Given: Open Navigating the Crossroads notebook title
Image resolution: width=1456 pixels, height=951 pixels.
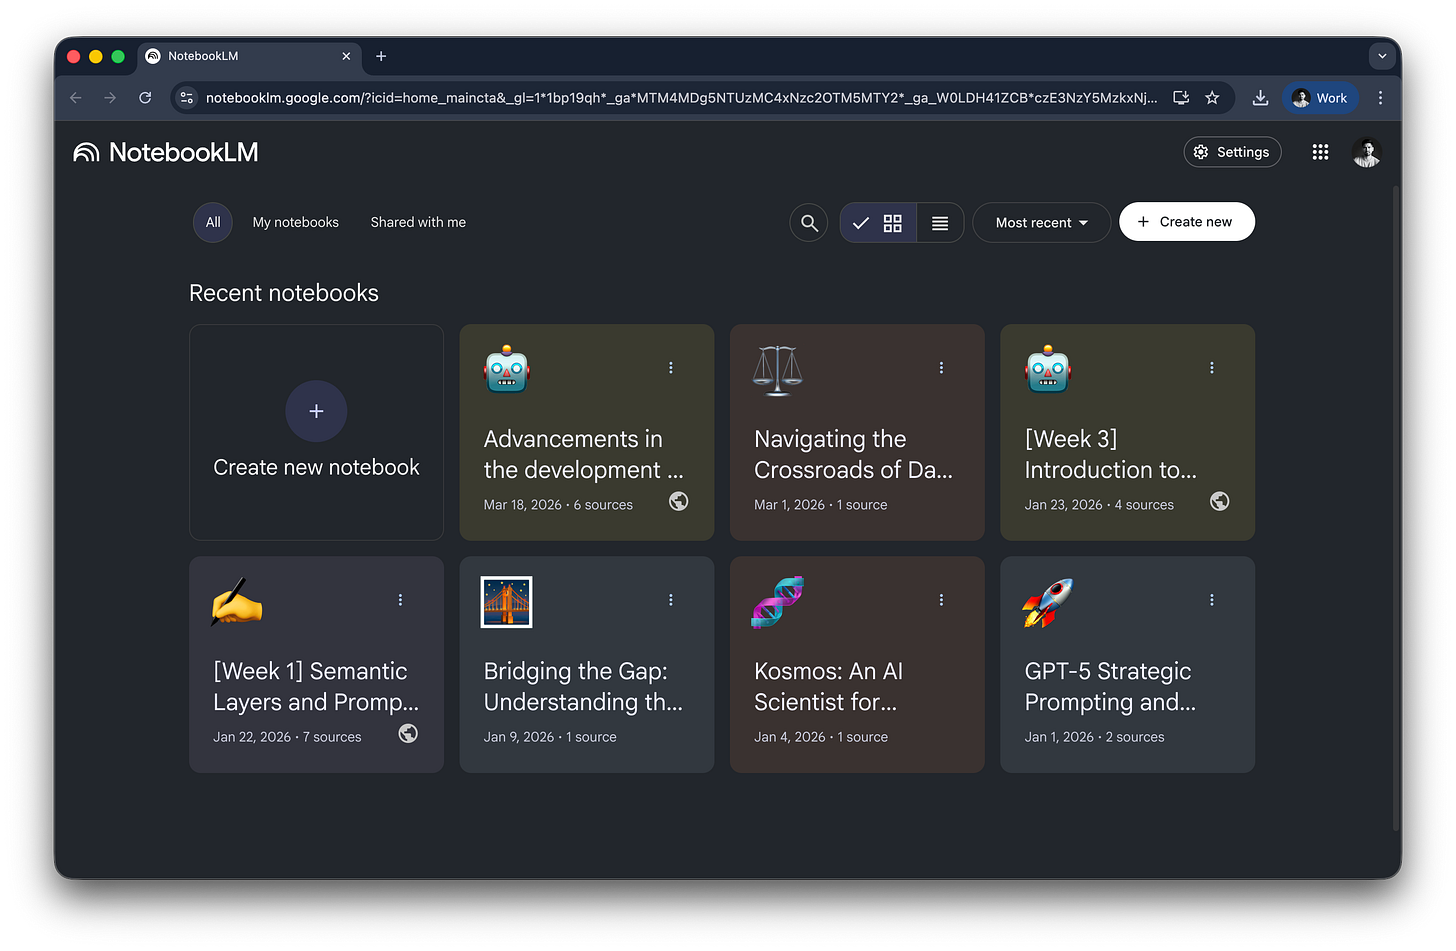Looking at the screenshot, I should 853,454.
